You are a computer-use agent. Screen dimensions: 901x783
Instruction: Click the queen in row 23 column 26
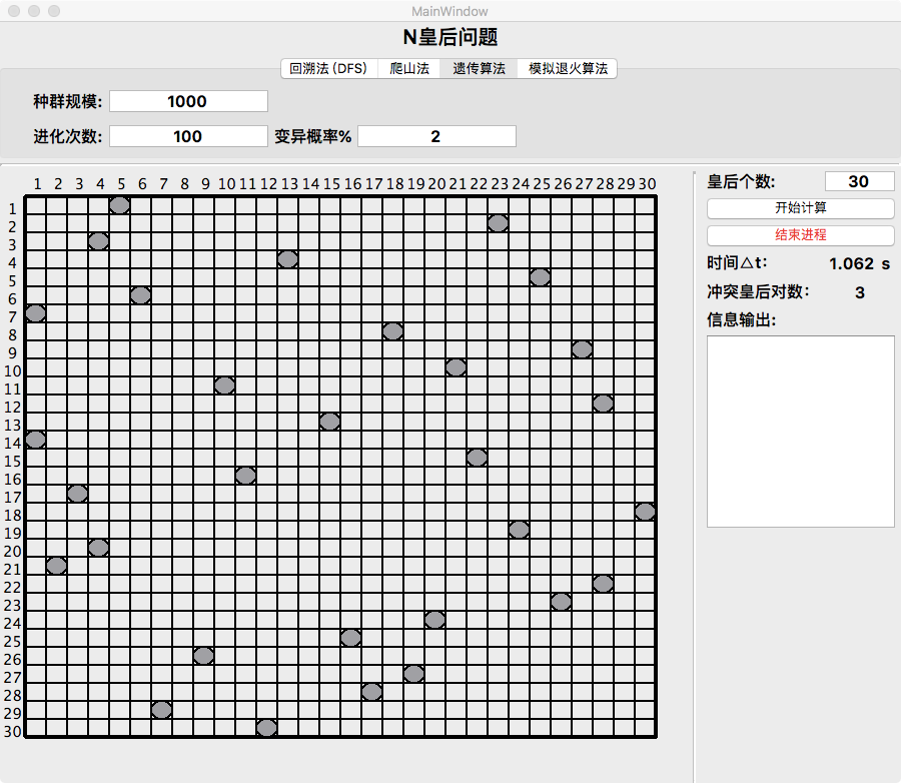pyautogui.click(x=561, y=601)
